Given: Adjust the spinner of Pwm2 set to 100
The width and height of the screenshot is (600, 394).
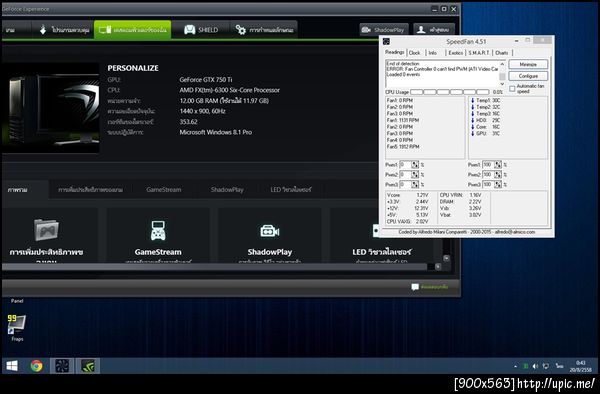Looking at the screenshot, I should (498, 174).
